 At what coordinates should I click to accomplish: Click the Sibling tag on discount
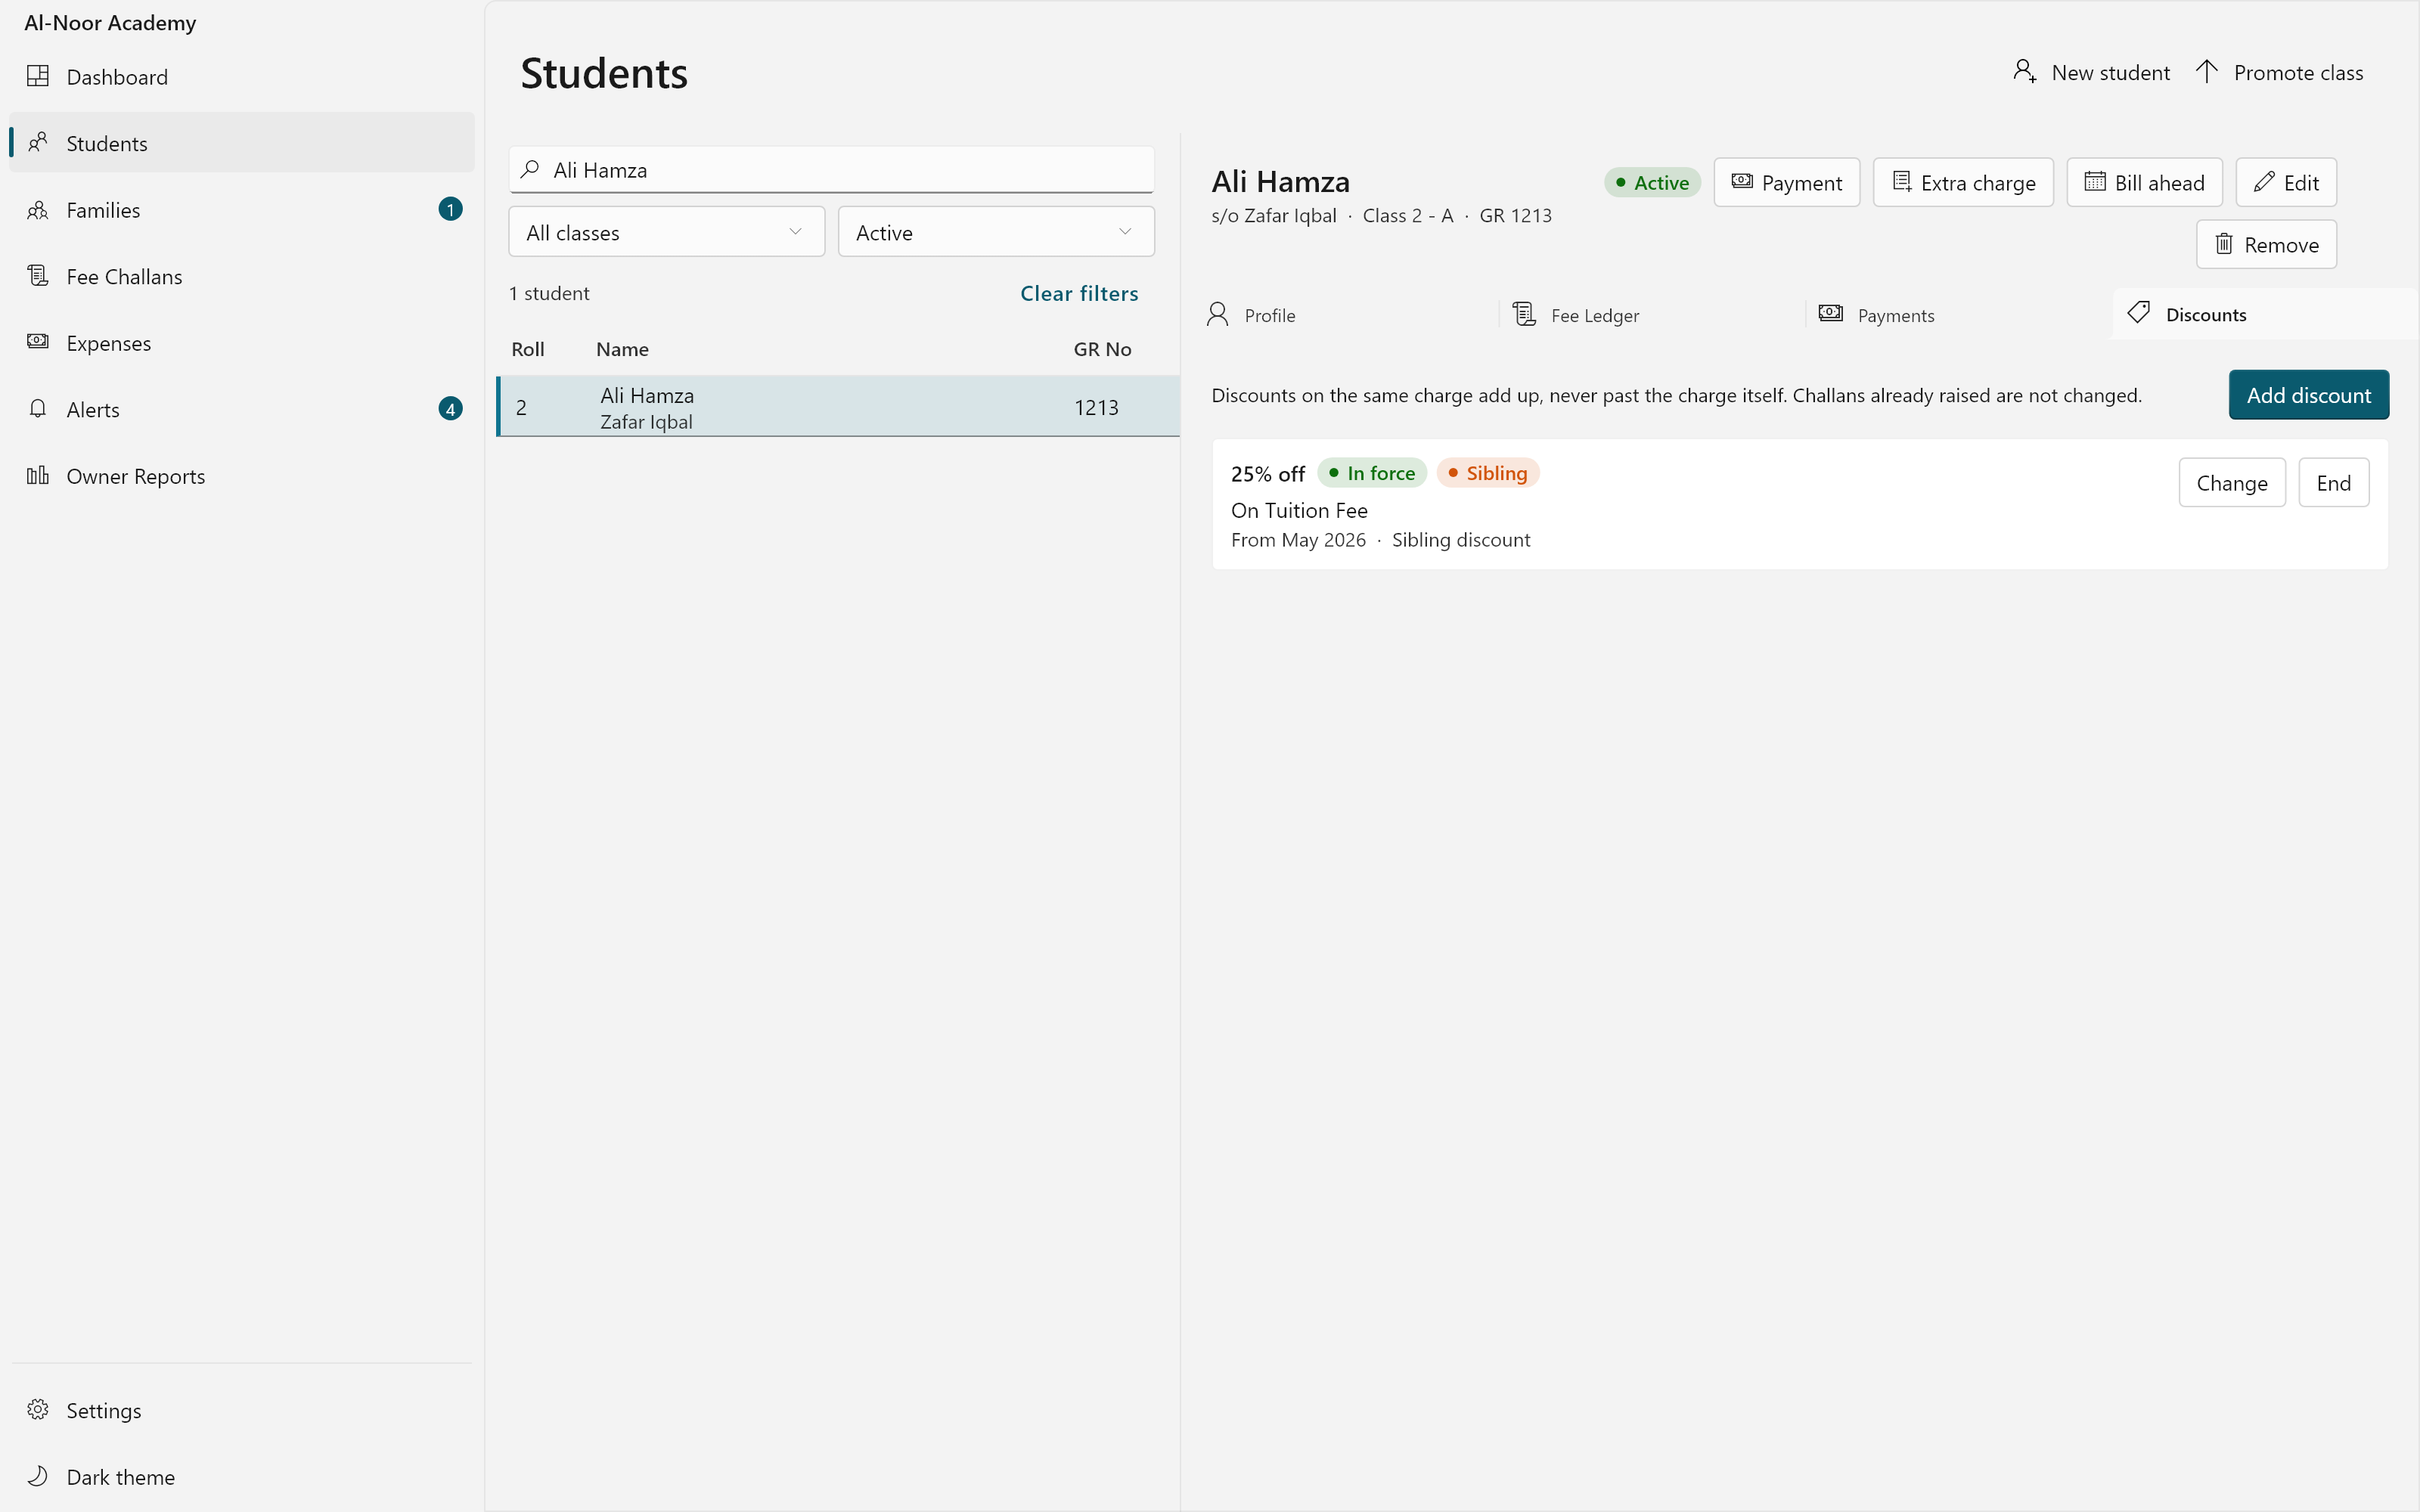(x=1488, y=473)
